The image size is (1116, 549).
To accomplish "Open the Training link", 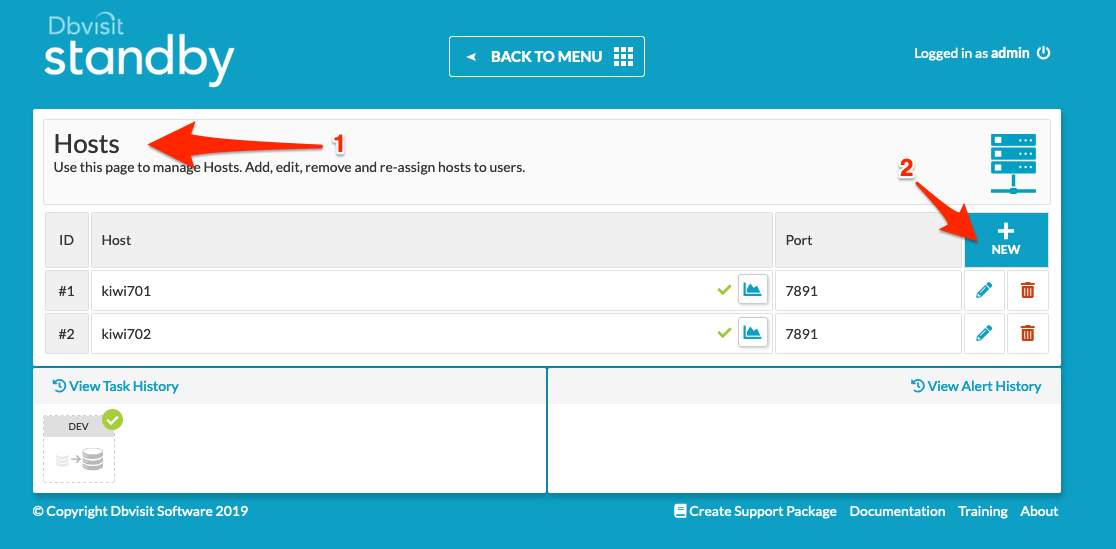I will (983, 511).
